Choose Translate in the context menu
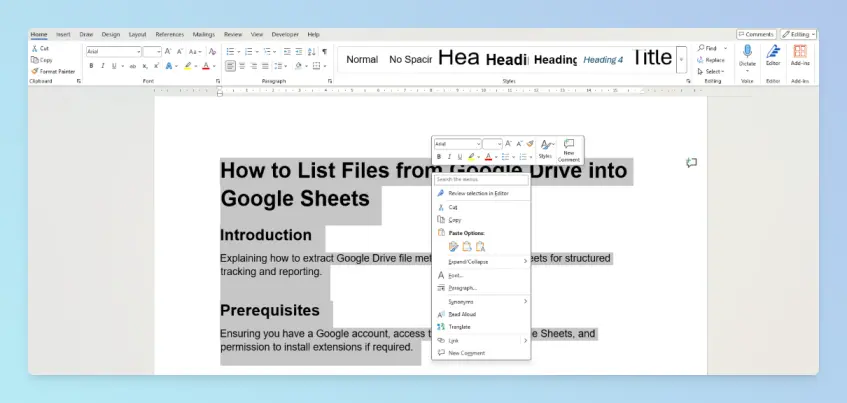Image resolution: width=847 pixels, height=403 pixels. 481,327
